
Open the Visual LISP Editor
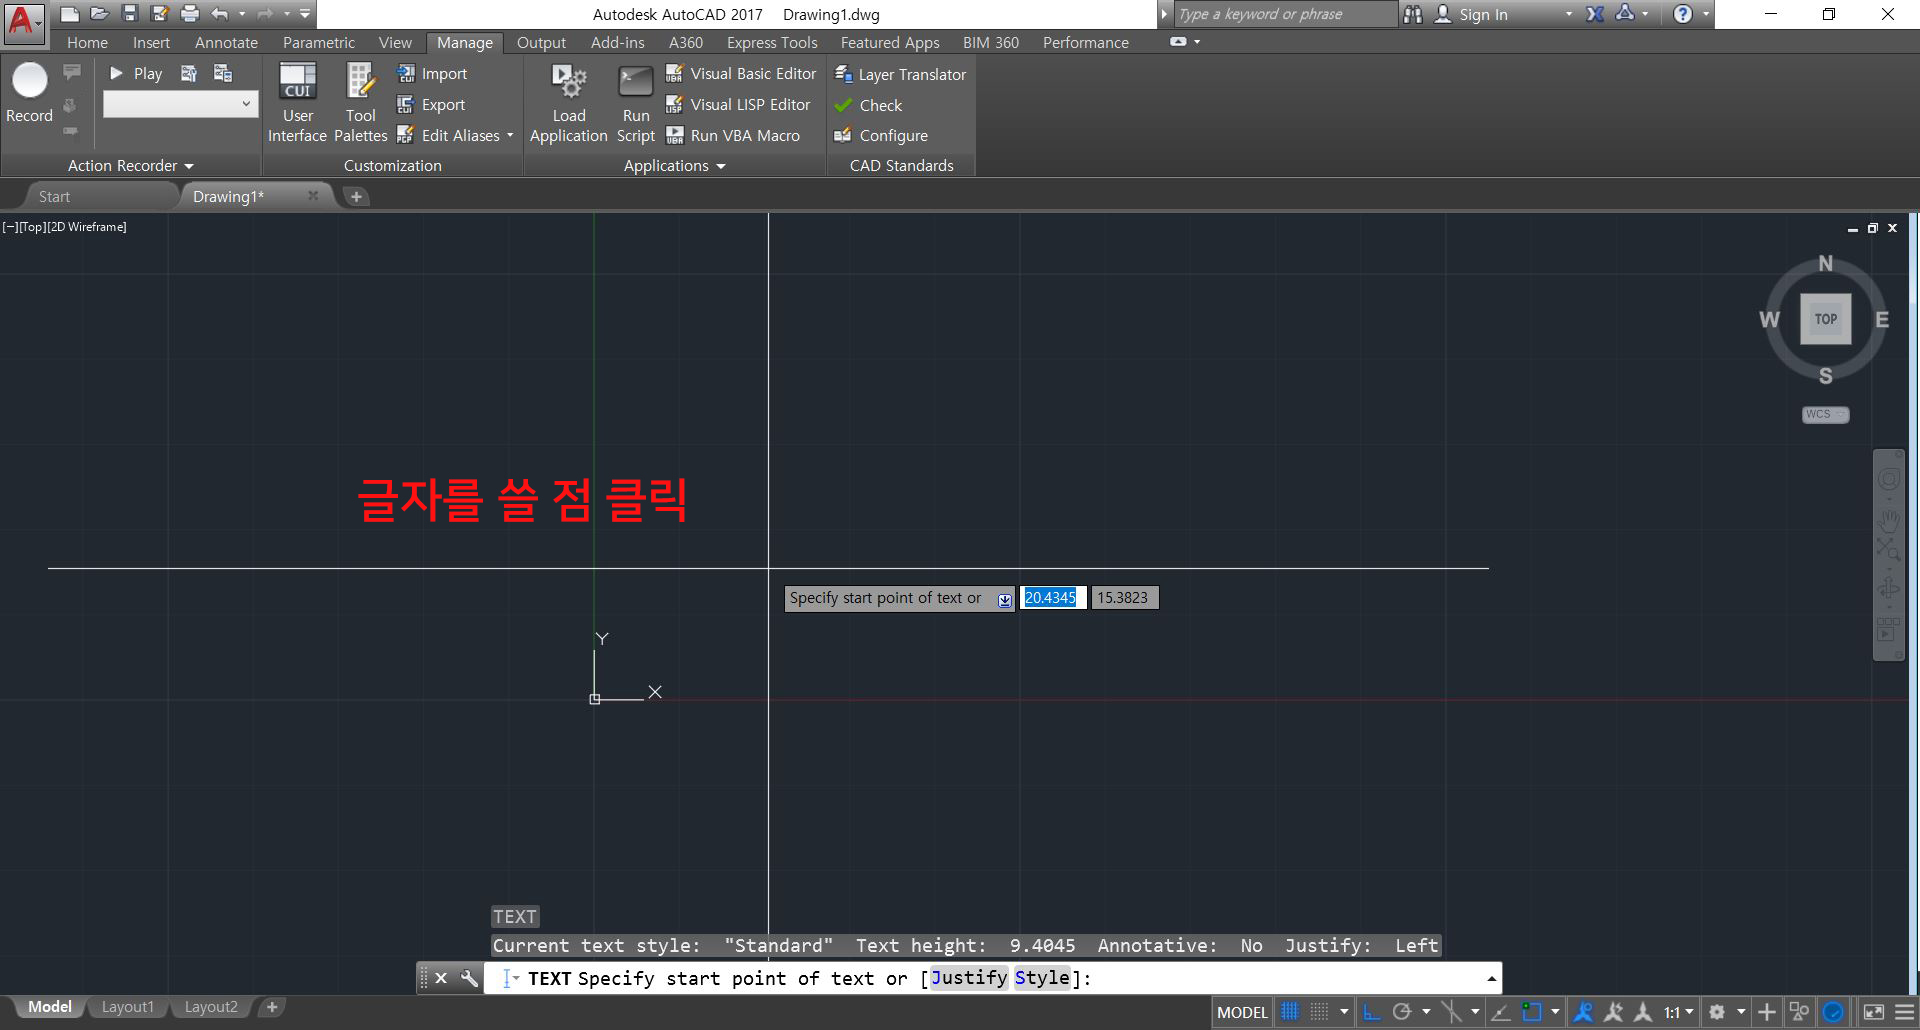(738, 104)
